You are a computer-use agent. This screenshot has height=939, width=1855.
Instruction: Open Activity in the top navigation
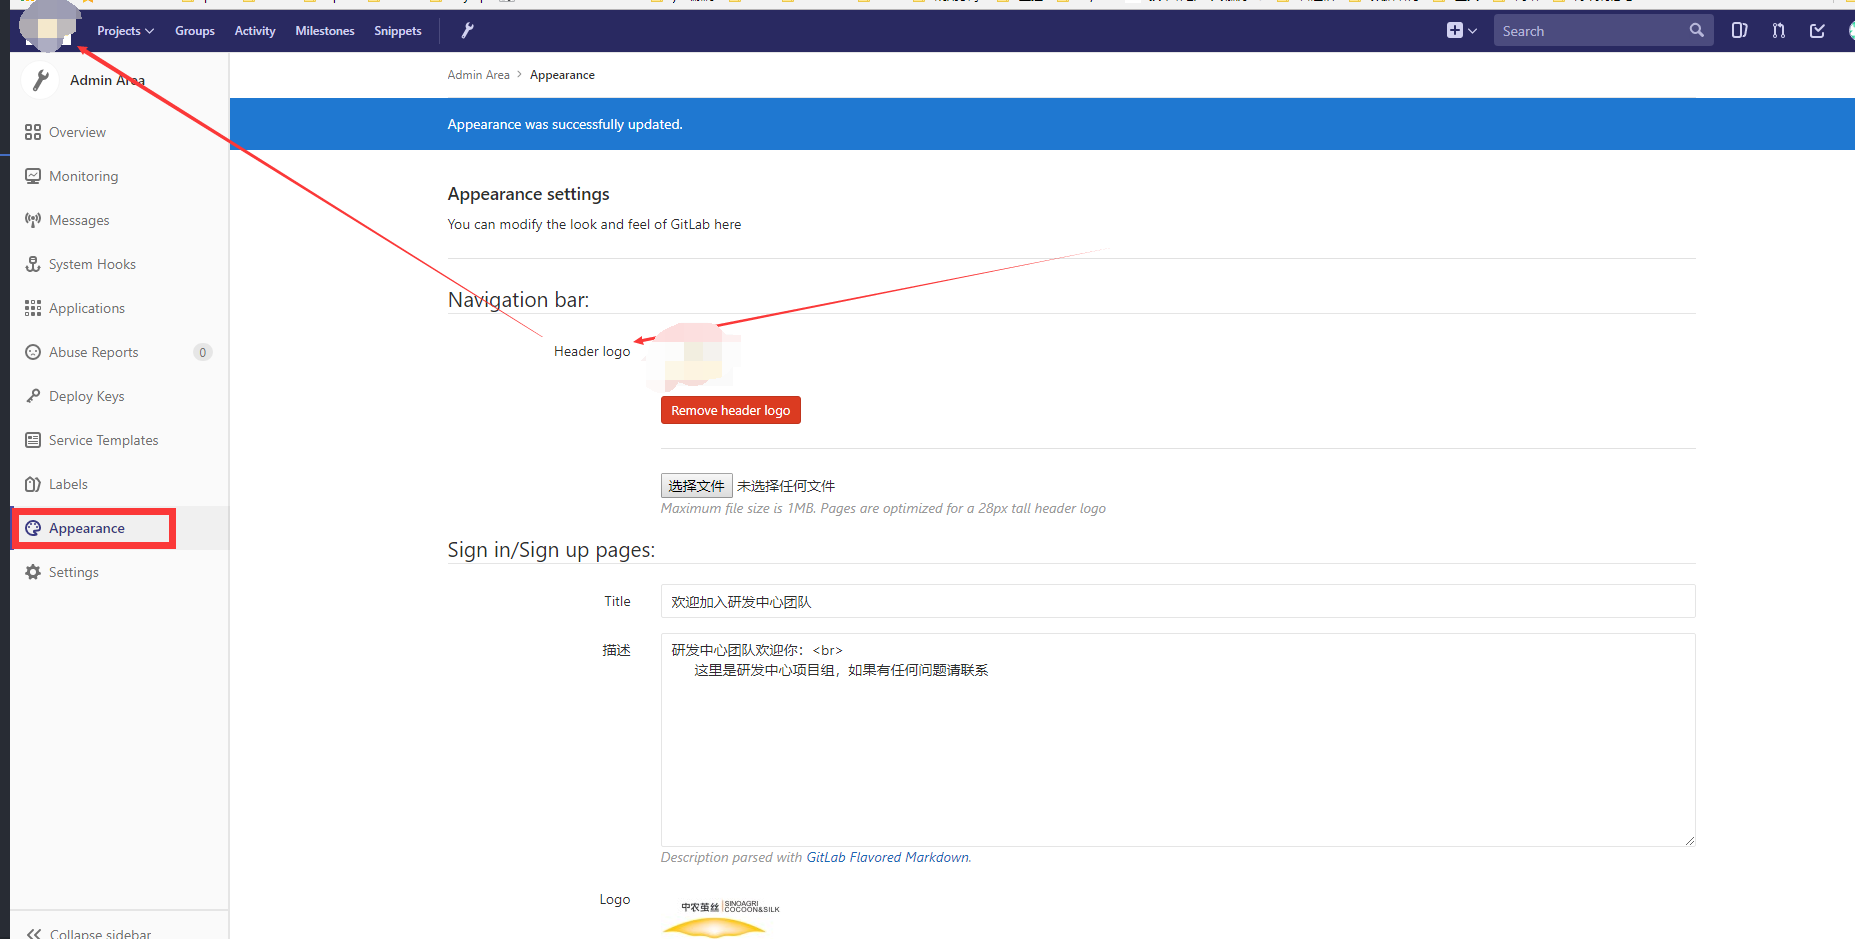(255, 31)
